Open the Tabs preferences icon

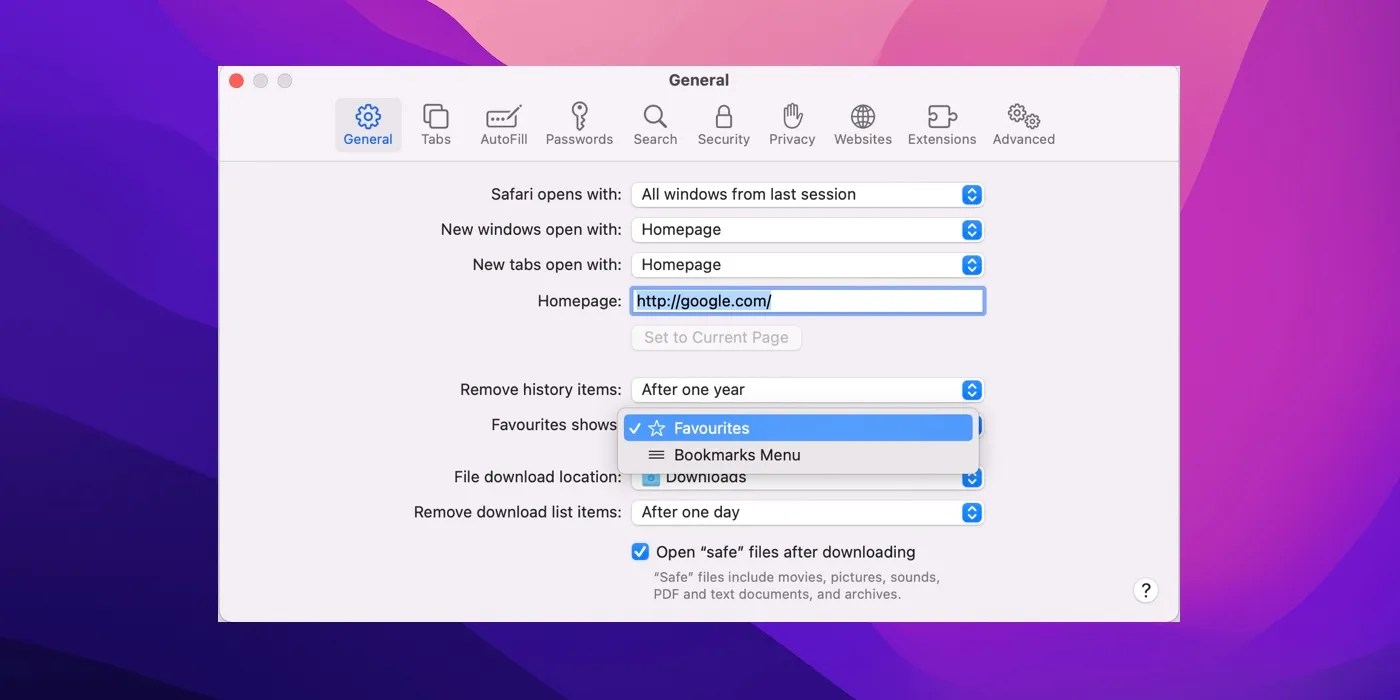pyautogui.click(x=436, y=124)
